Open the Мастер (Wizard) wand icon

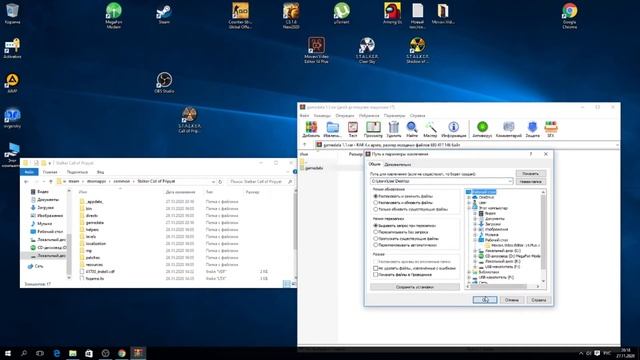(x=430, y=129)
